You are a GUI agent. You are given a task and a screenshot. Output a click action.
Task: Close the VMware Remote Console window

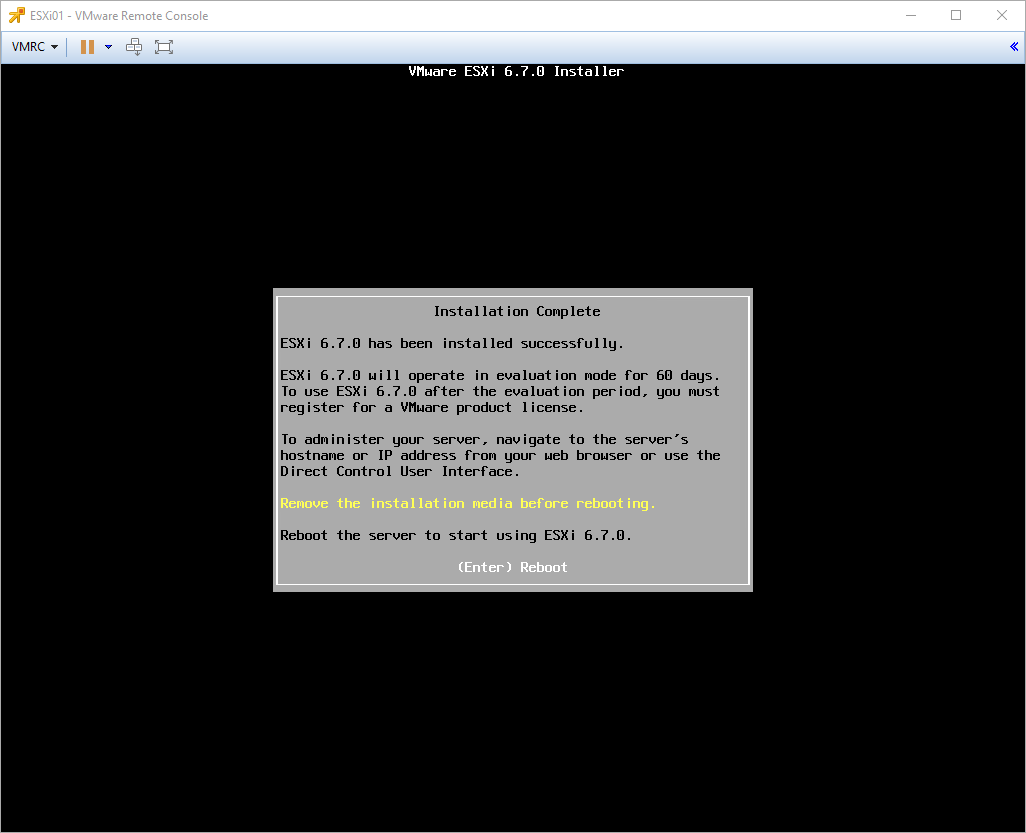1002,15
